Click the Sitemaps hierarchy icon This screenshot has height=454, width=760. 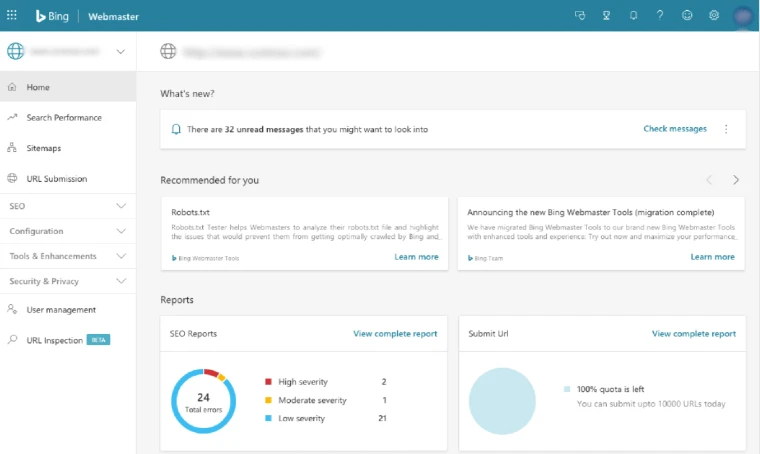pyautogui.click(x=12, y=148)
